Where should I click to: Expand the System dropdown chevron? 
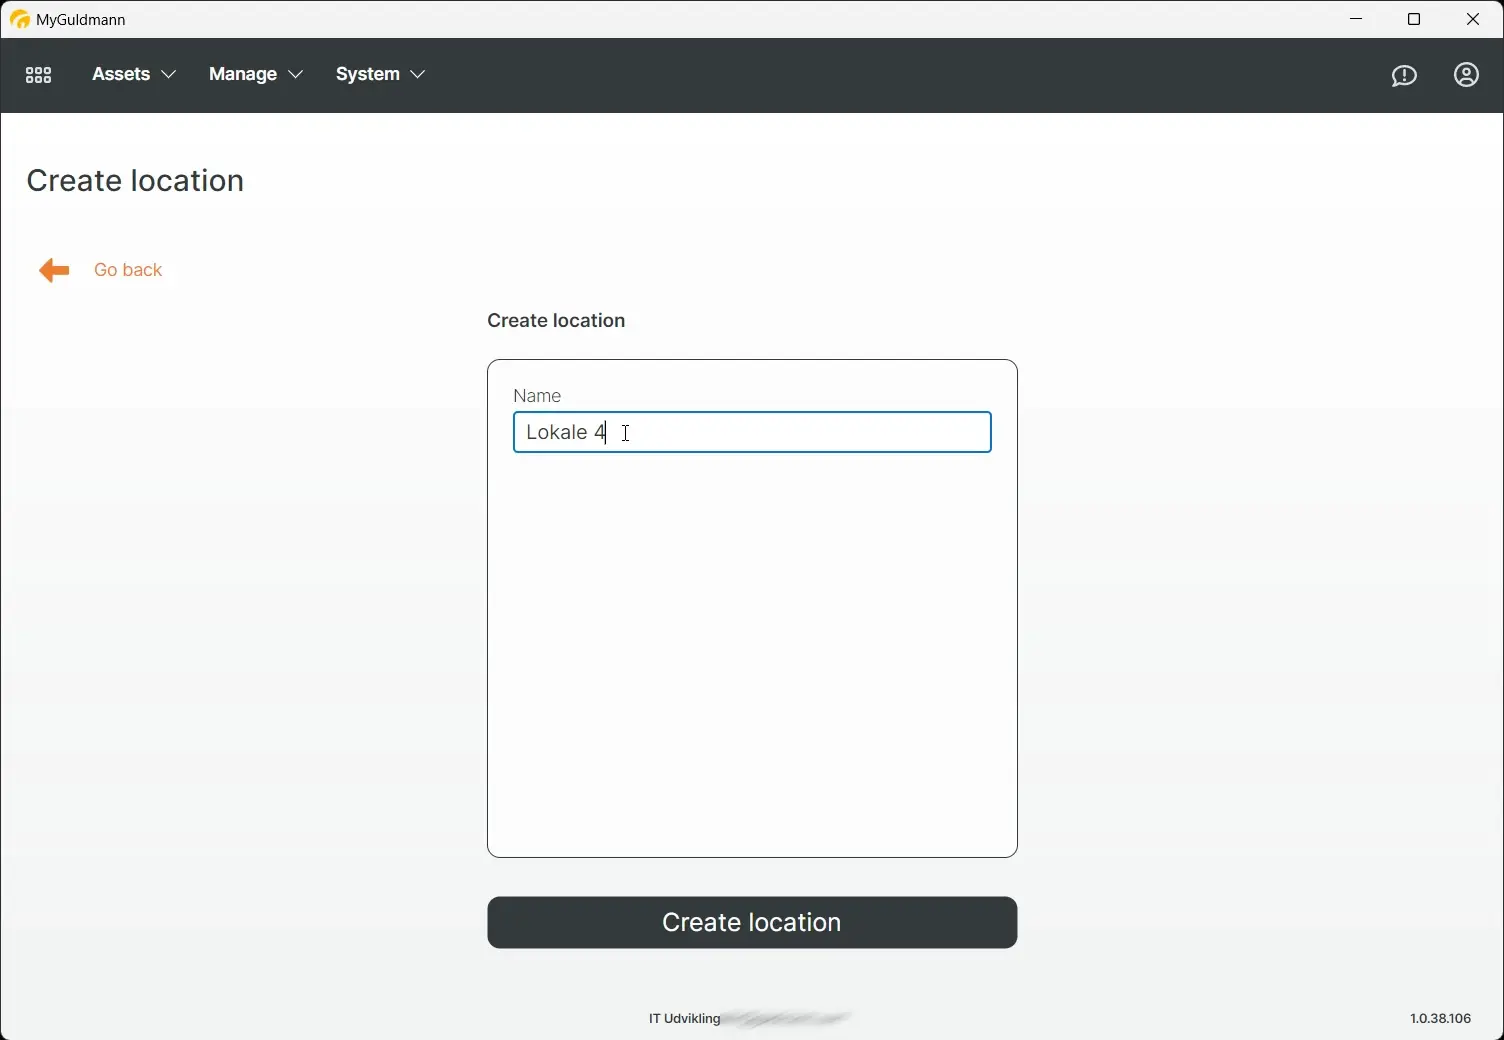pyautogui.click(x=417, y=74)
